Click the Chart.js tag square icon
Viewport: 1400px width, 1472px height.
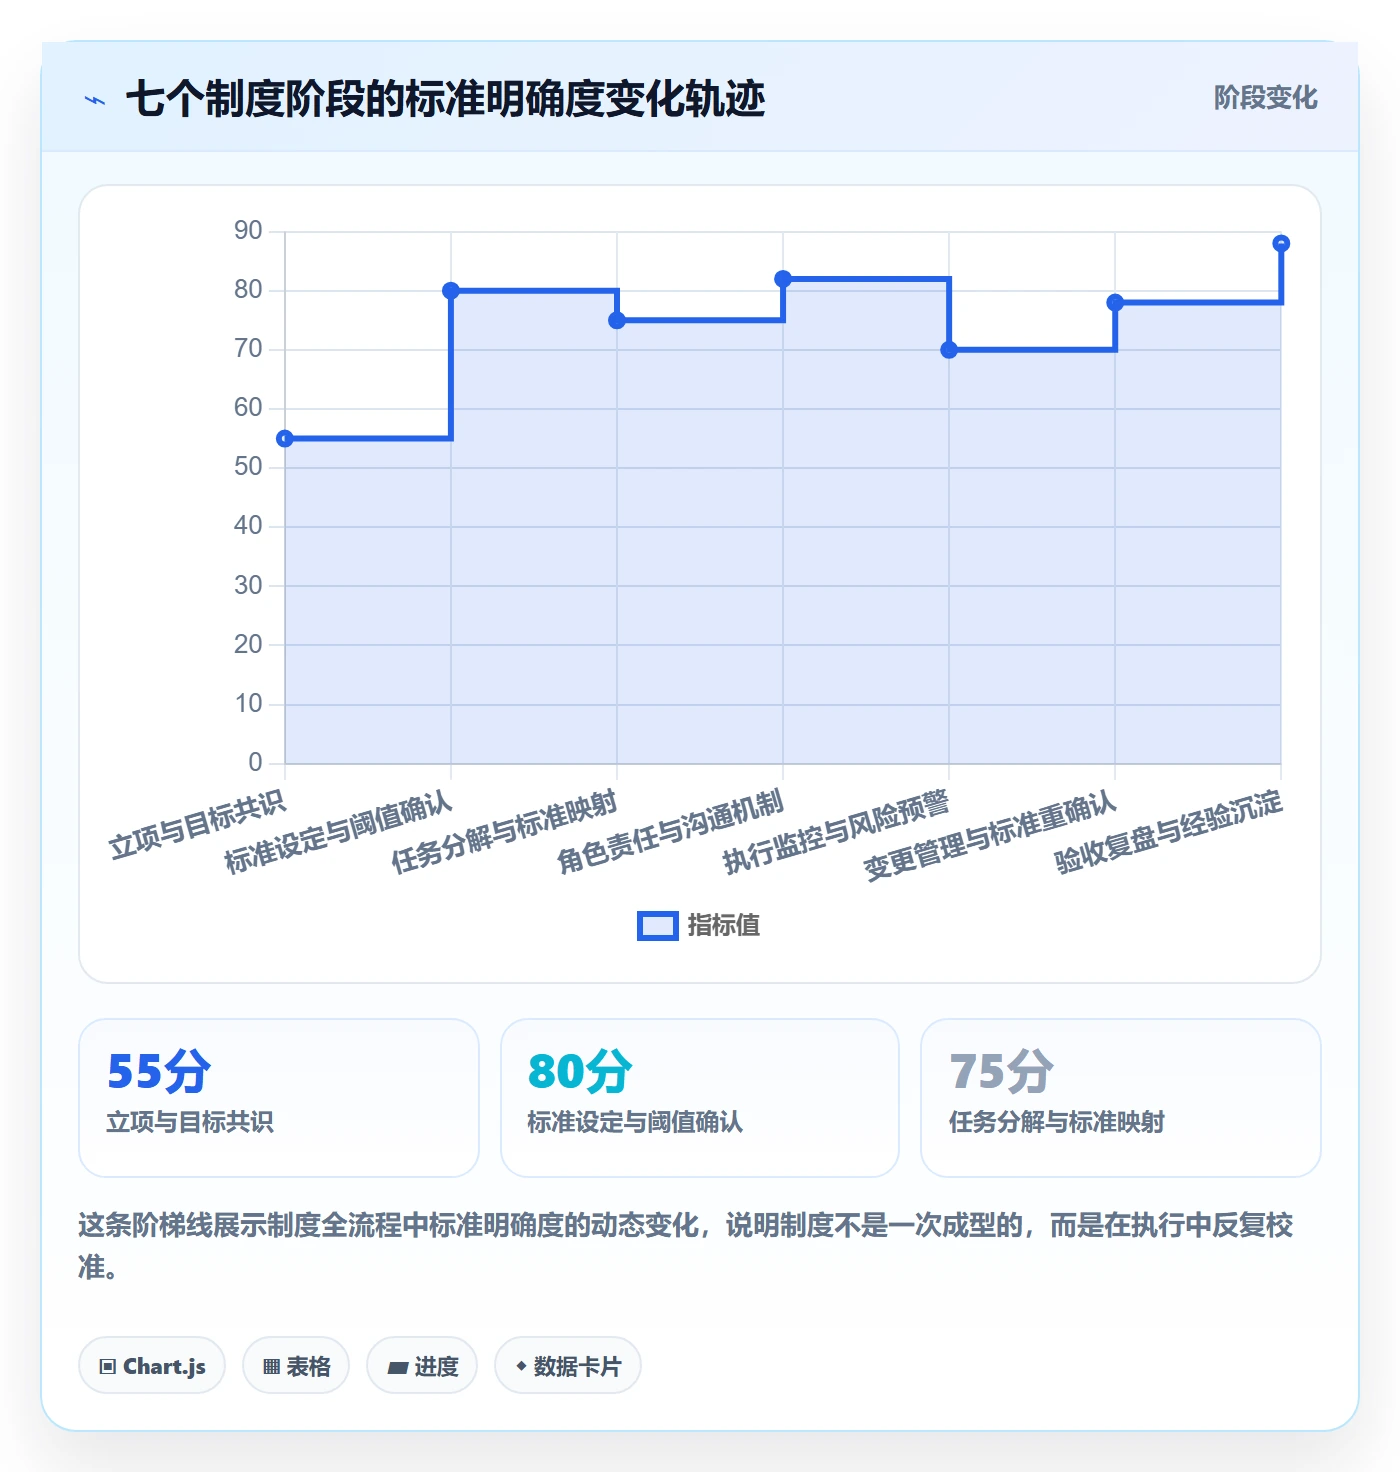point(108,1367)
